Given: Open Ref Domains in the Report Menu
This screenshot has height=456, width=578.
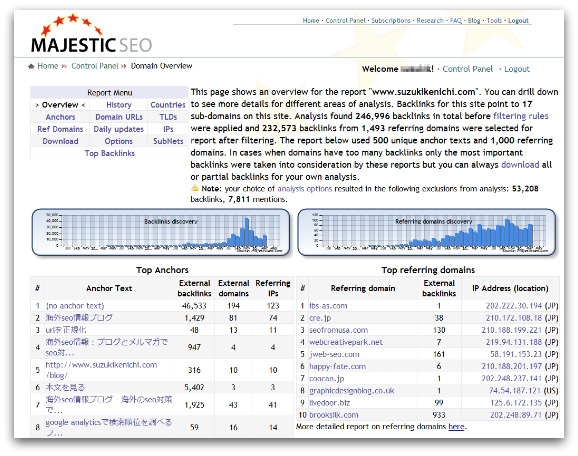Looking at the screenshot, I should point(60,129).
